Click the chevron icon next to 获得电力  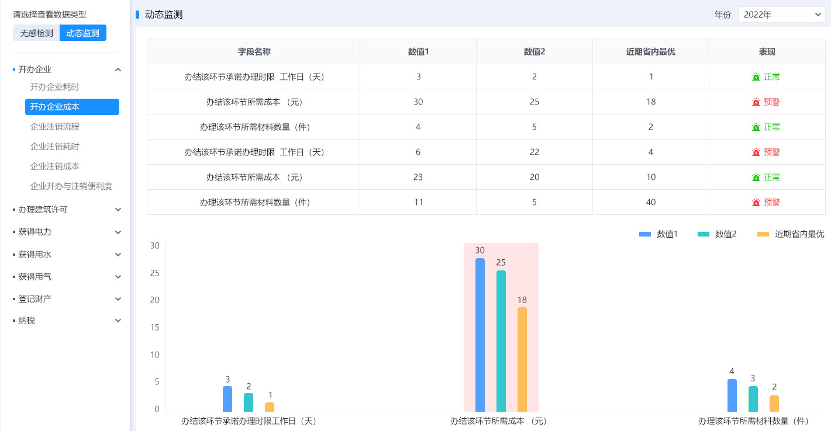(118, 232)
